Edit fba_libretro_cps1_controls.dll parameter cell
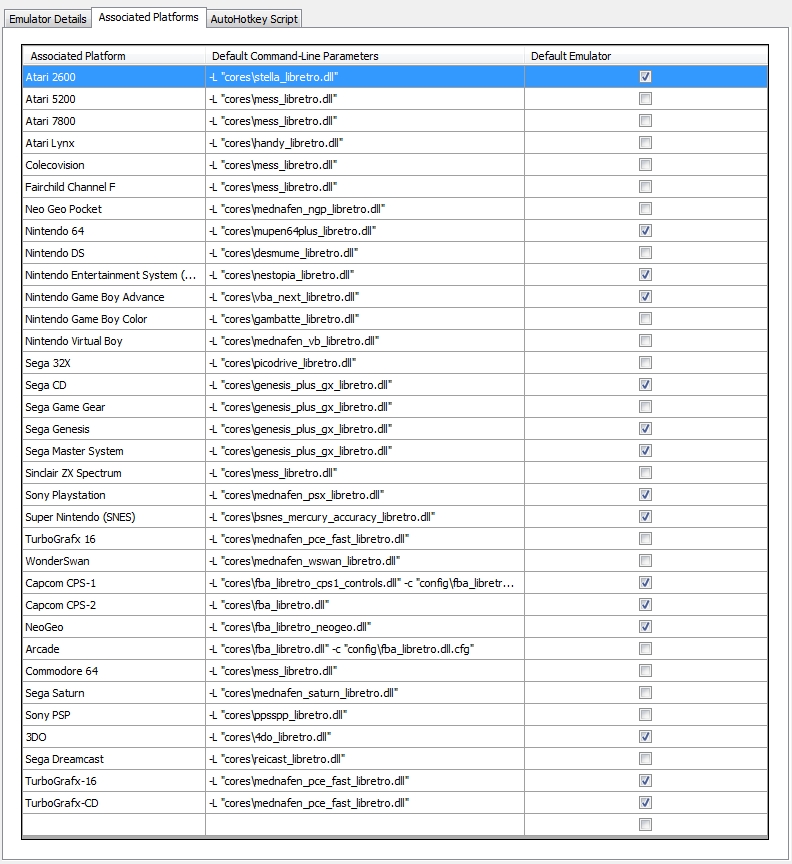 point(365,582)
